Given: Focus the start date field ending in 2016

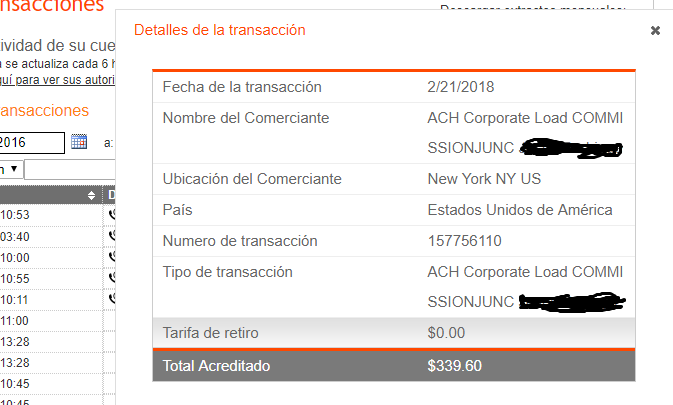Looking at the screenshot, I should pyautogui.click(x=32, y=143).
